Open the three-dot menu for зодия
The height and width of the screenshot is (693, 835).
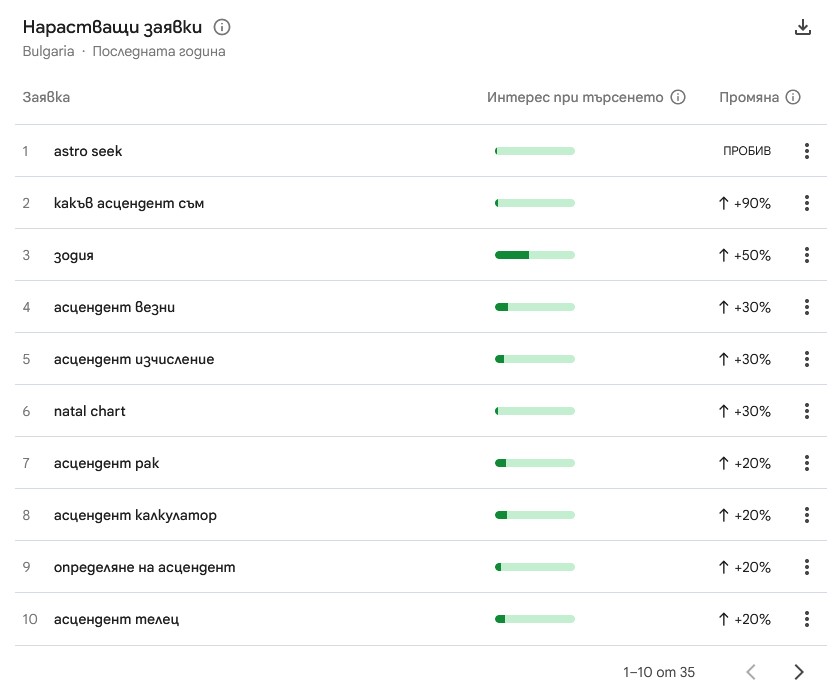[x=807, y=255]
